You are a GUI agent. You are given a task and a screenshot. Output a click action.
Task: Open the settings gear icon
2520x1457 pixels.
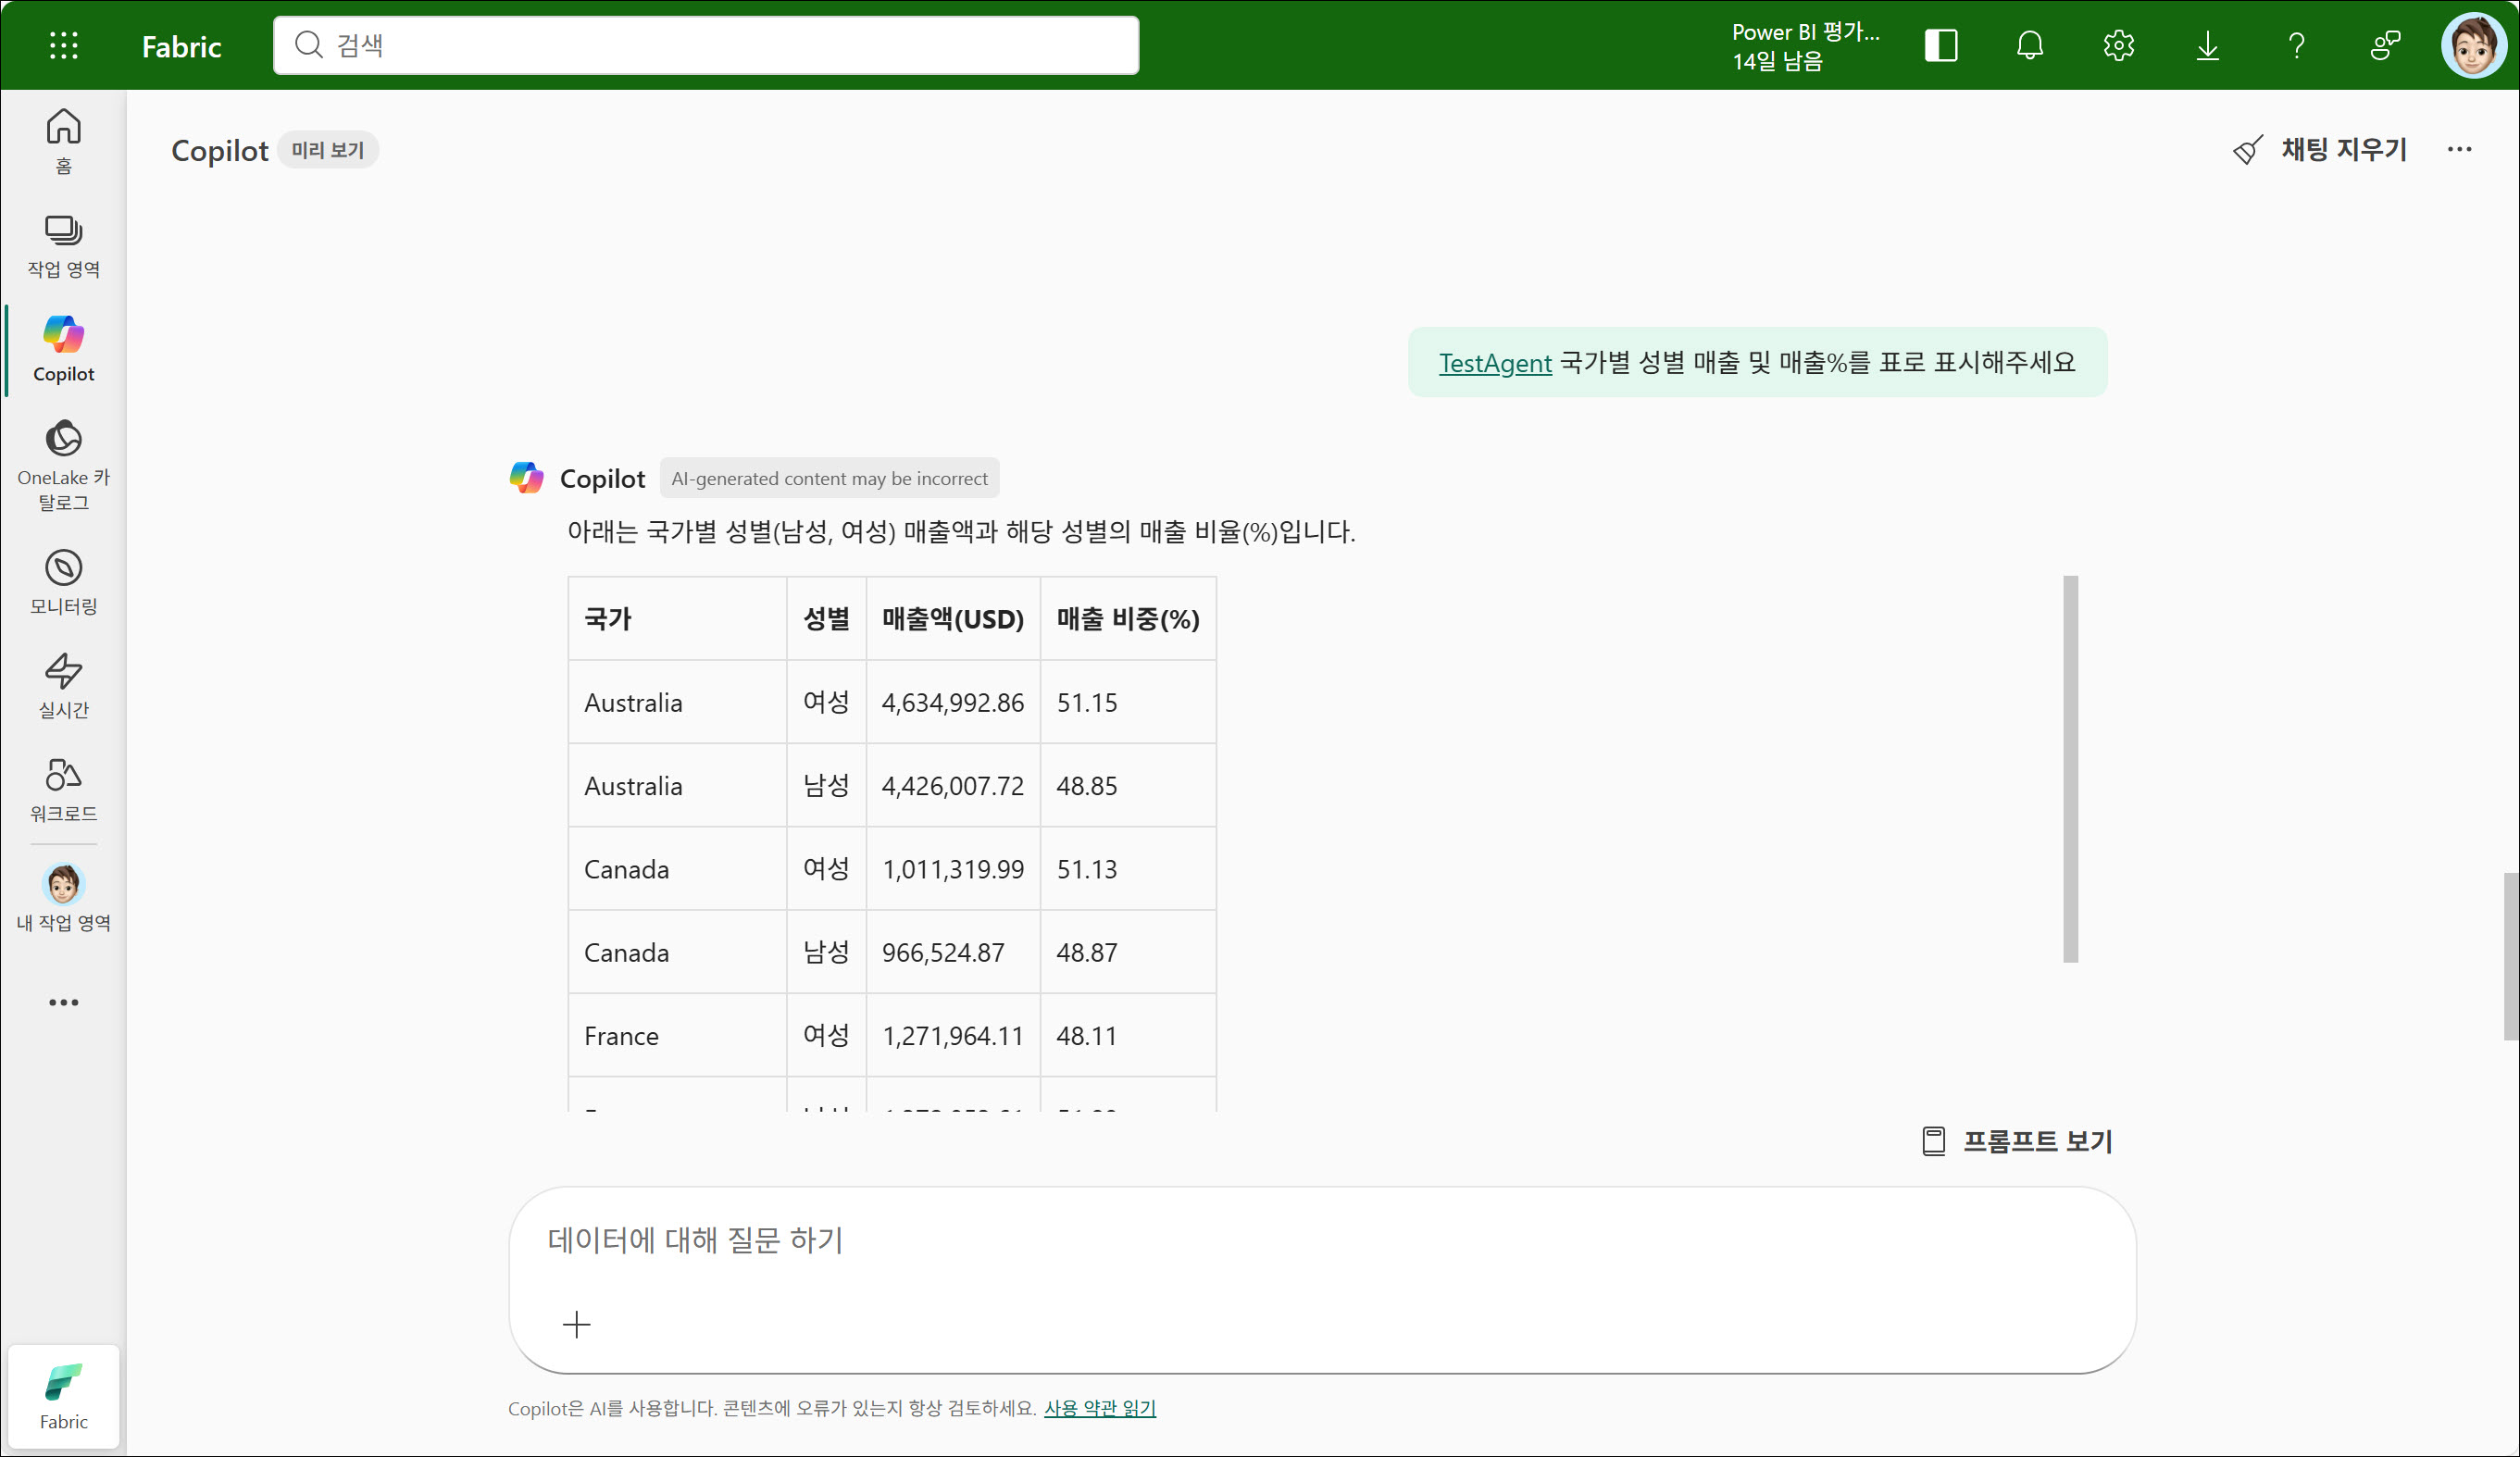pyautogui.click(x=2118, y=45)
